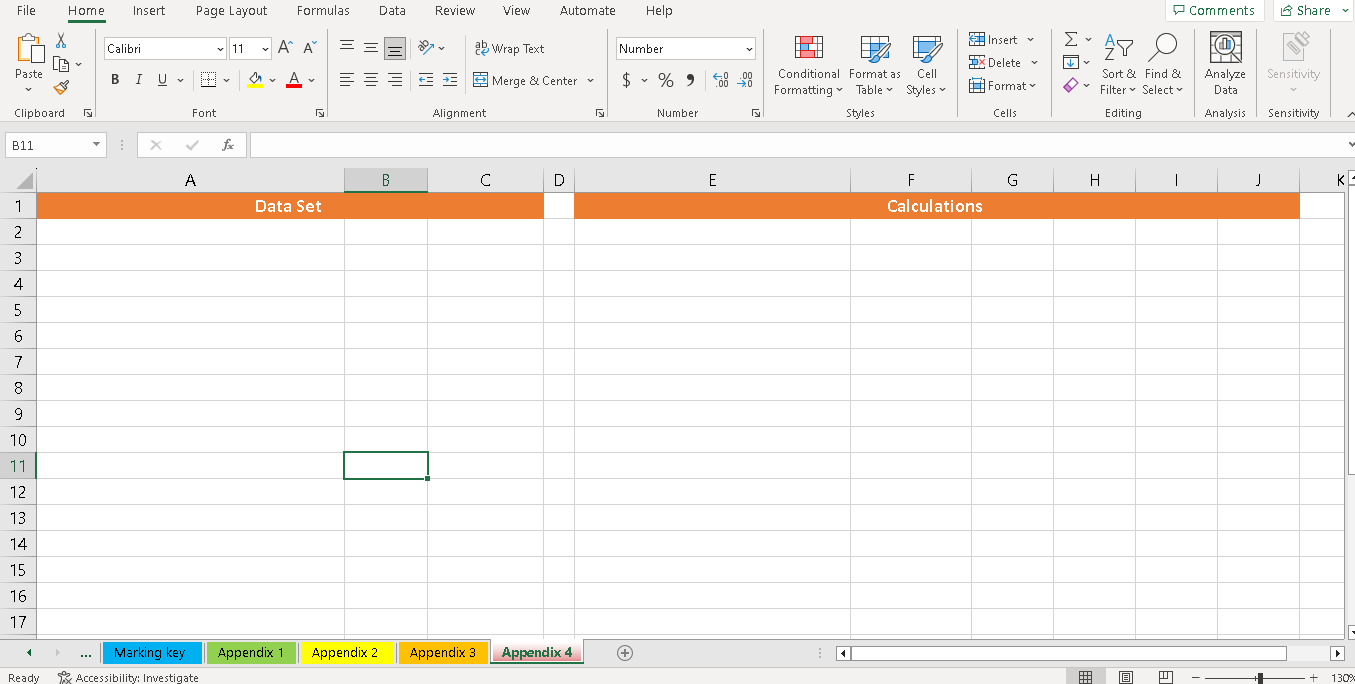Open the Review ribbon tab
This screenshot has width=1355, height=684.
click(x=454, y=11)
